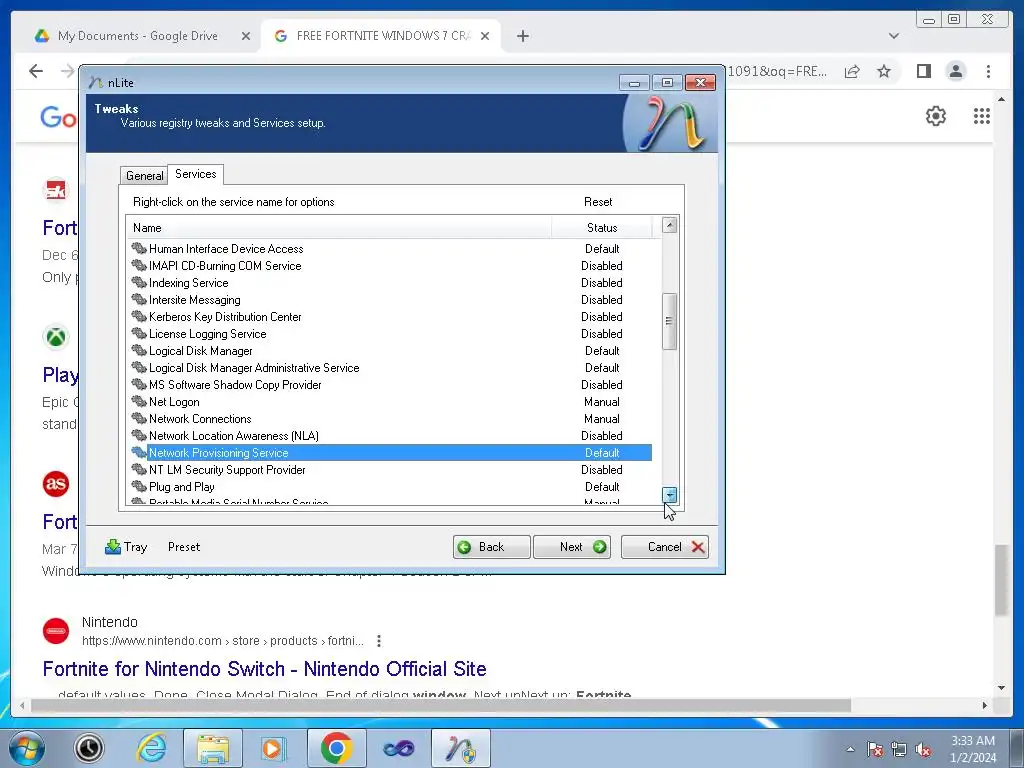
Task: Open the Windows Start menu
Action: tap(27, 748)
